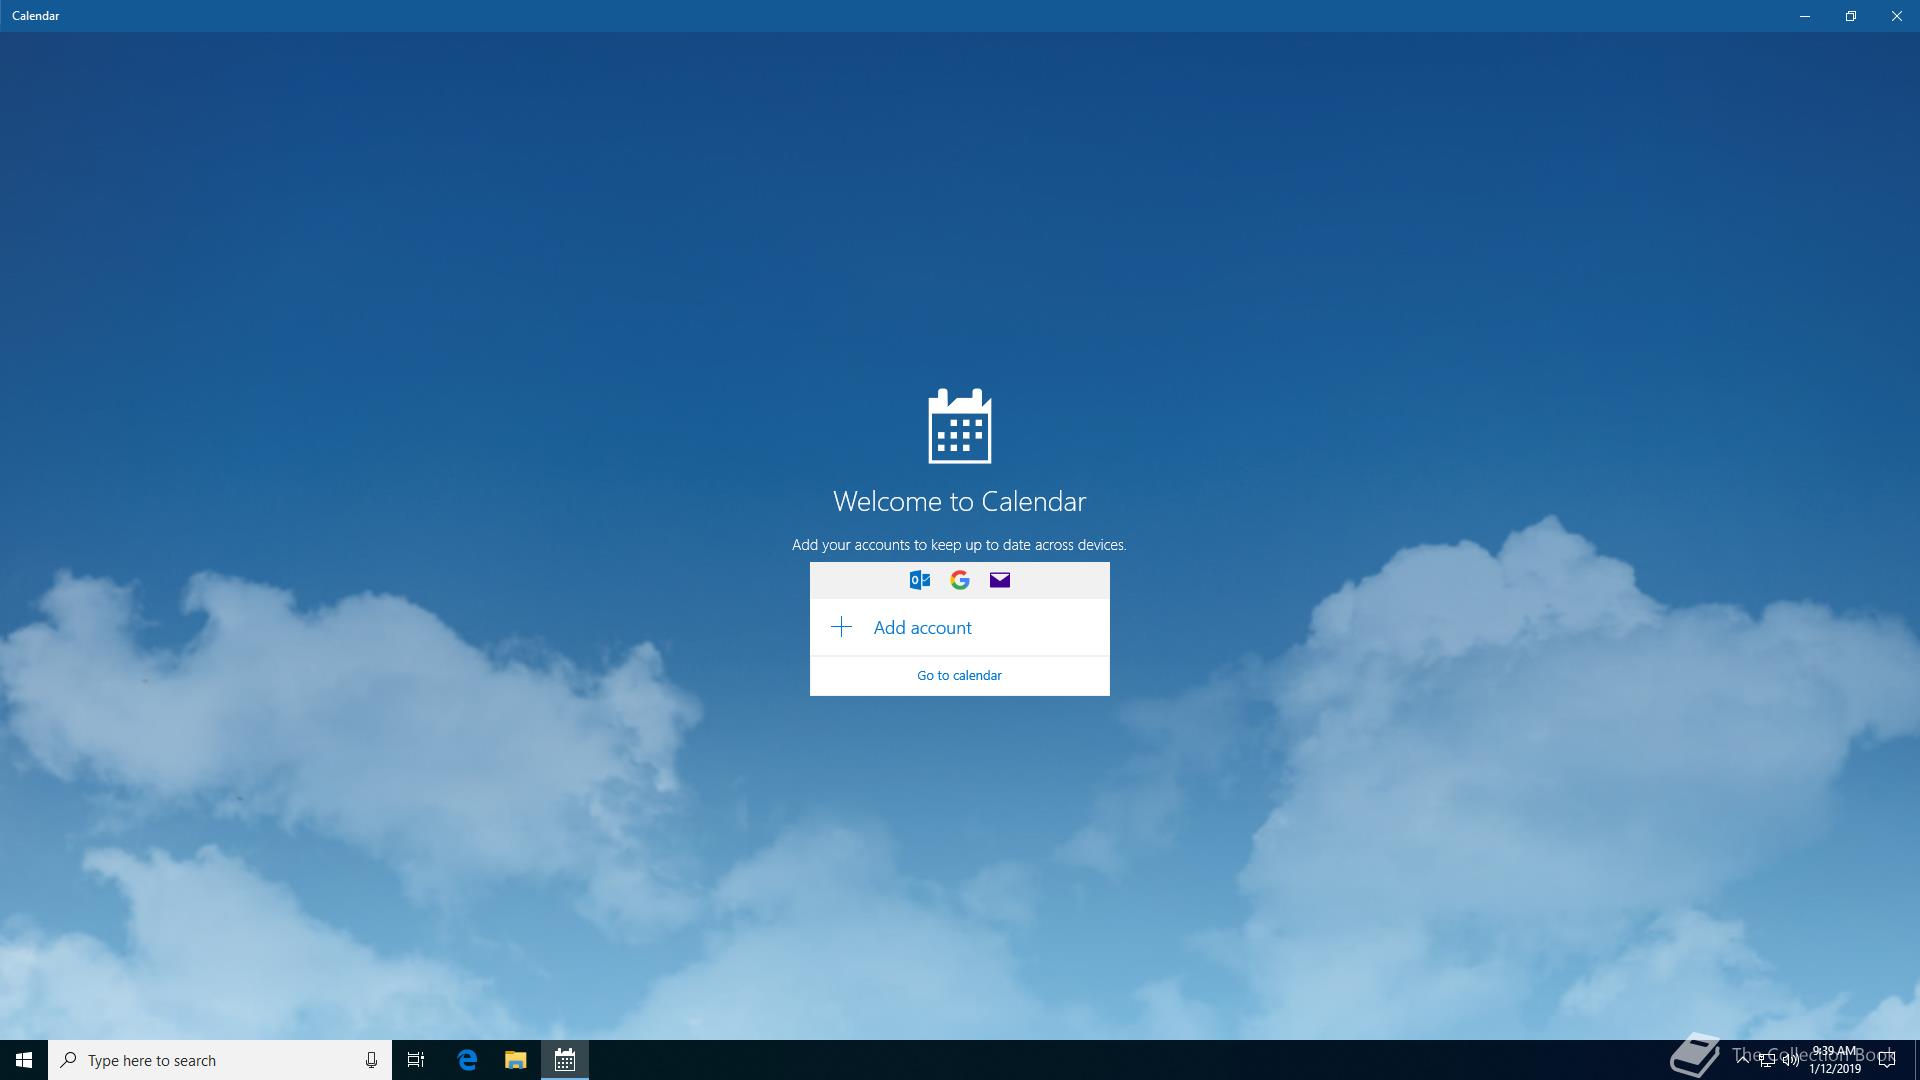Click the Welcome to Calendar heading

click(x=959, y=501)
